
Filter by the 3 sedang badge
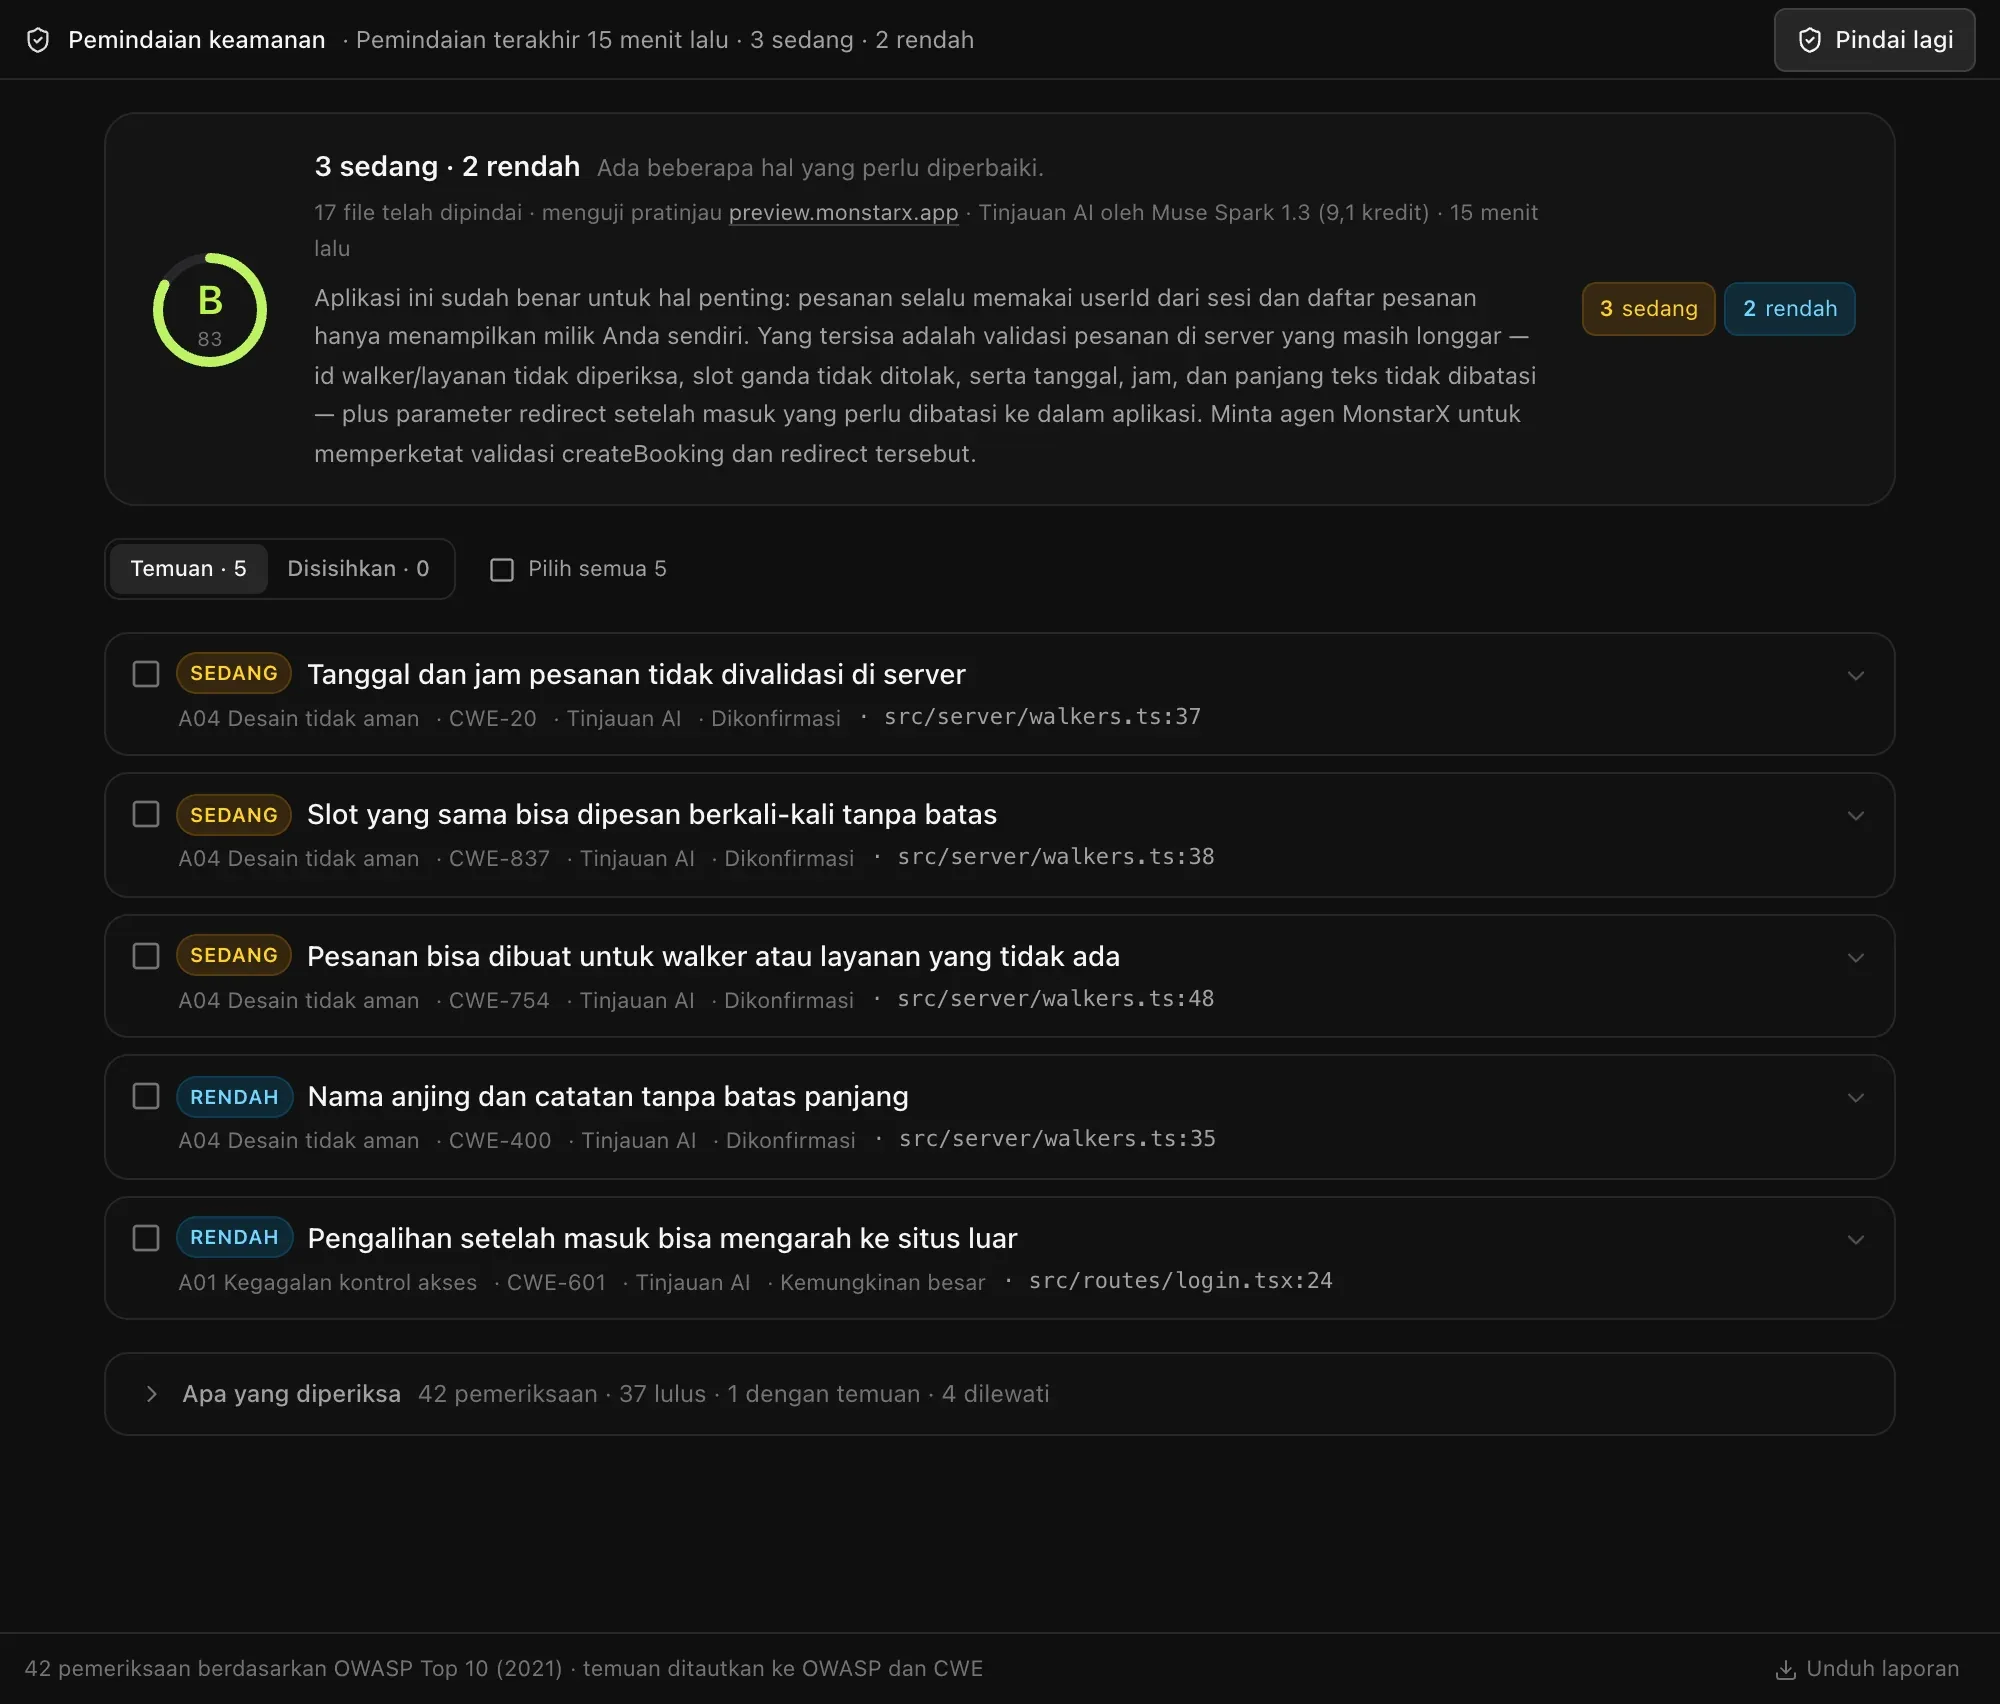1648,309
